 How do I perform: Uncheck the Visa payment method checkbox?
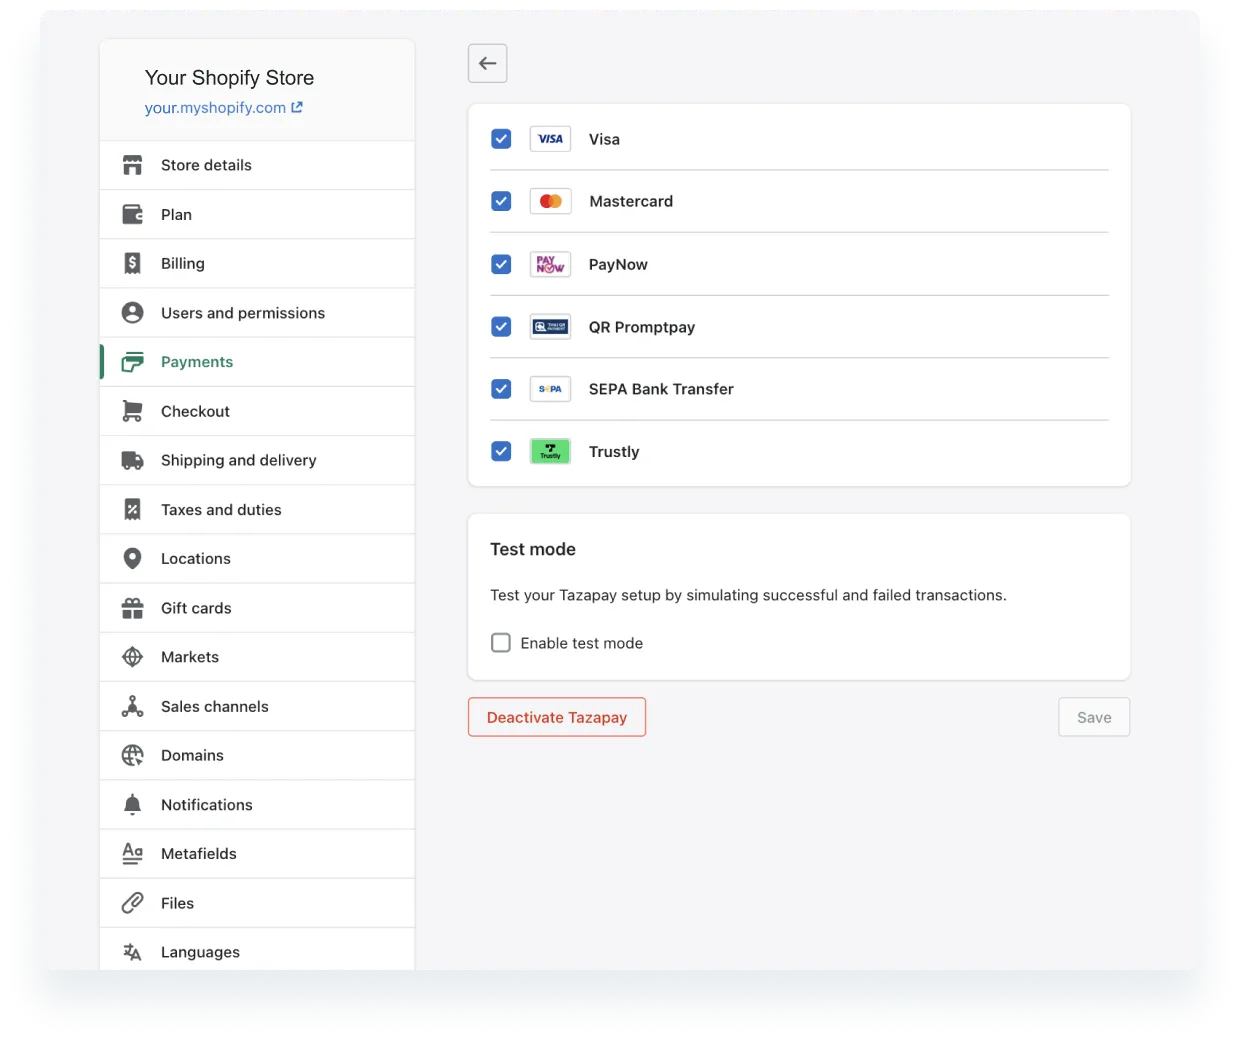click(501, 139)
